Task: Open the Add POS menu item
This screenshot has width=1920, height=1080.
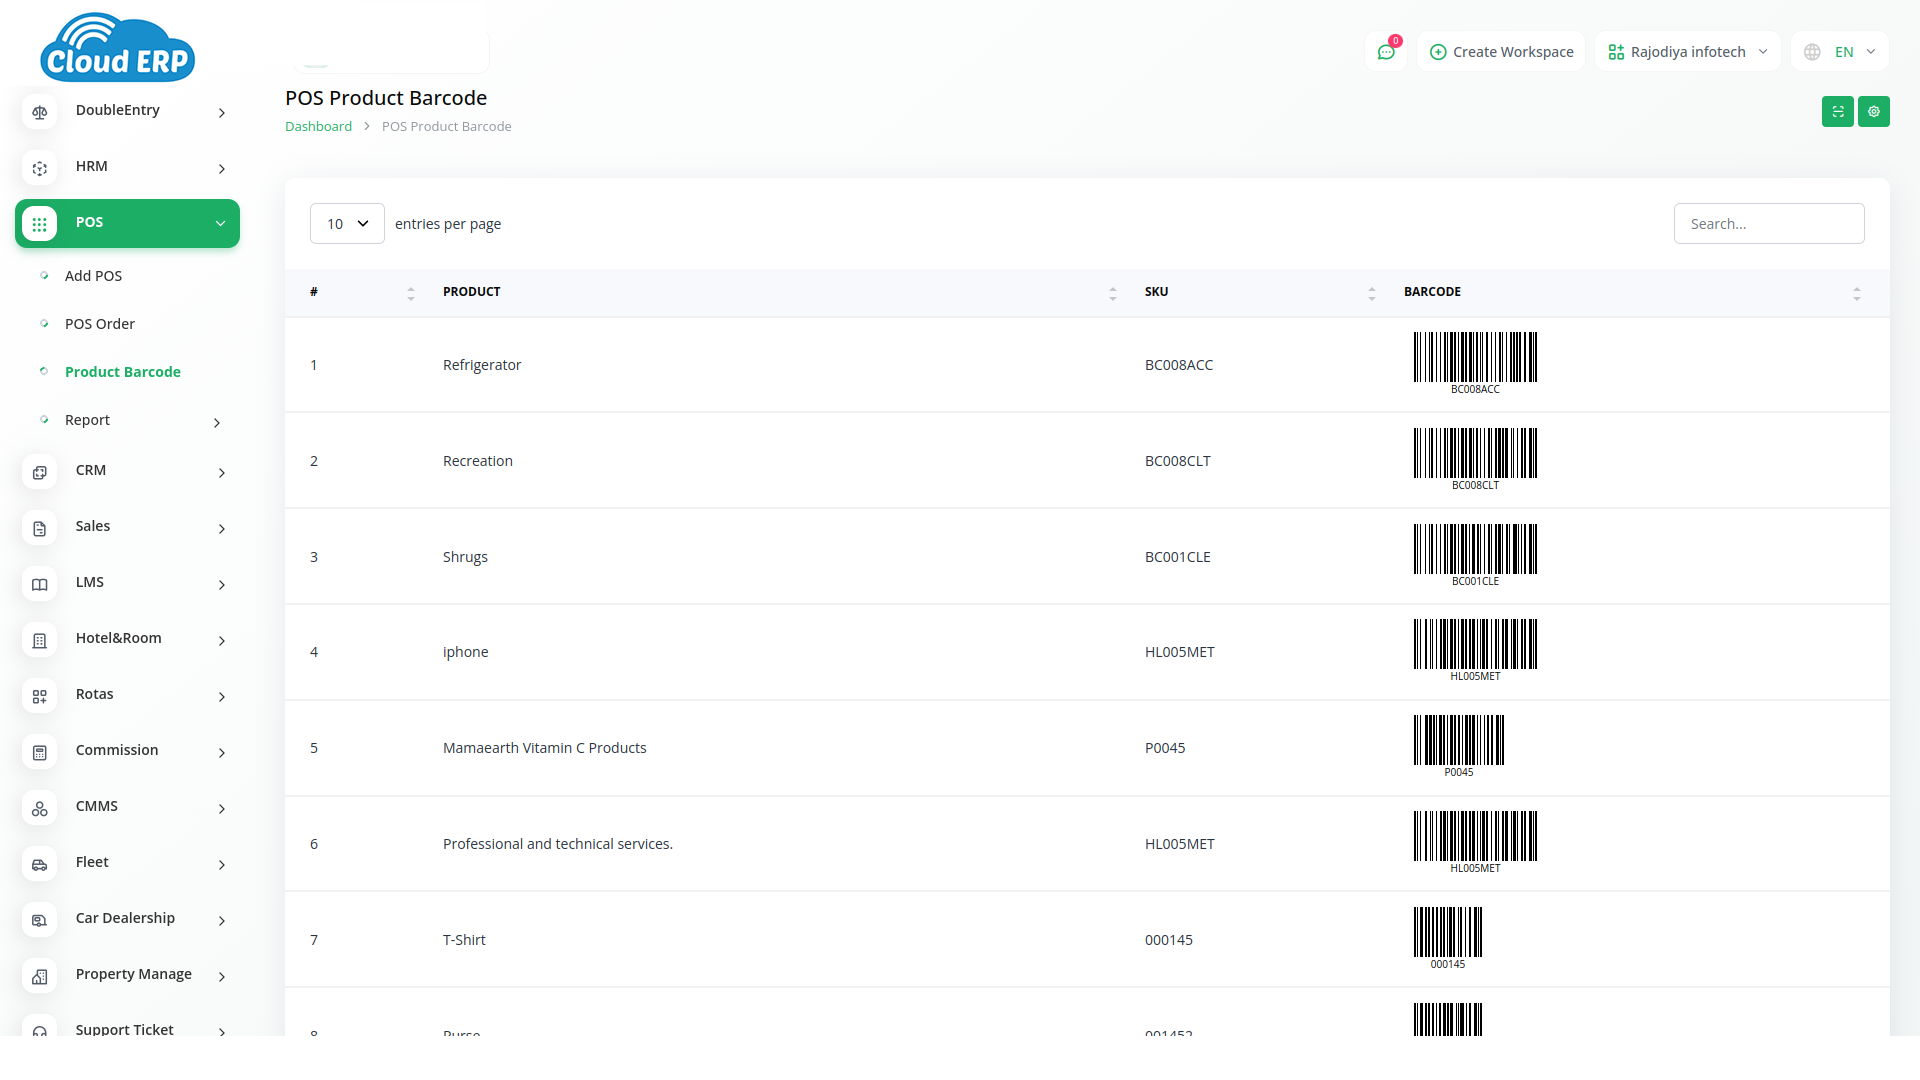Action: point(93,276)
